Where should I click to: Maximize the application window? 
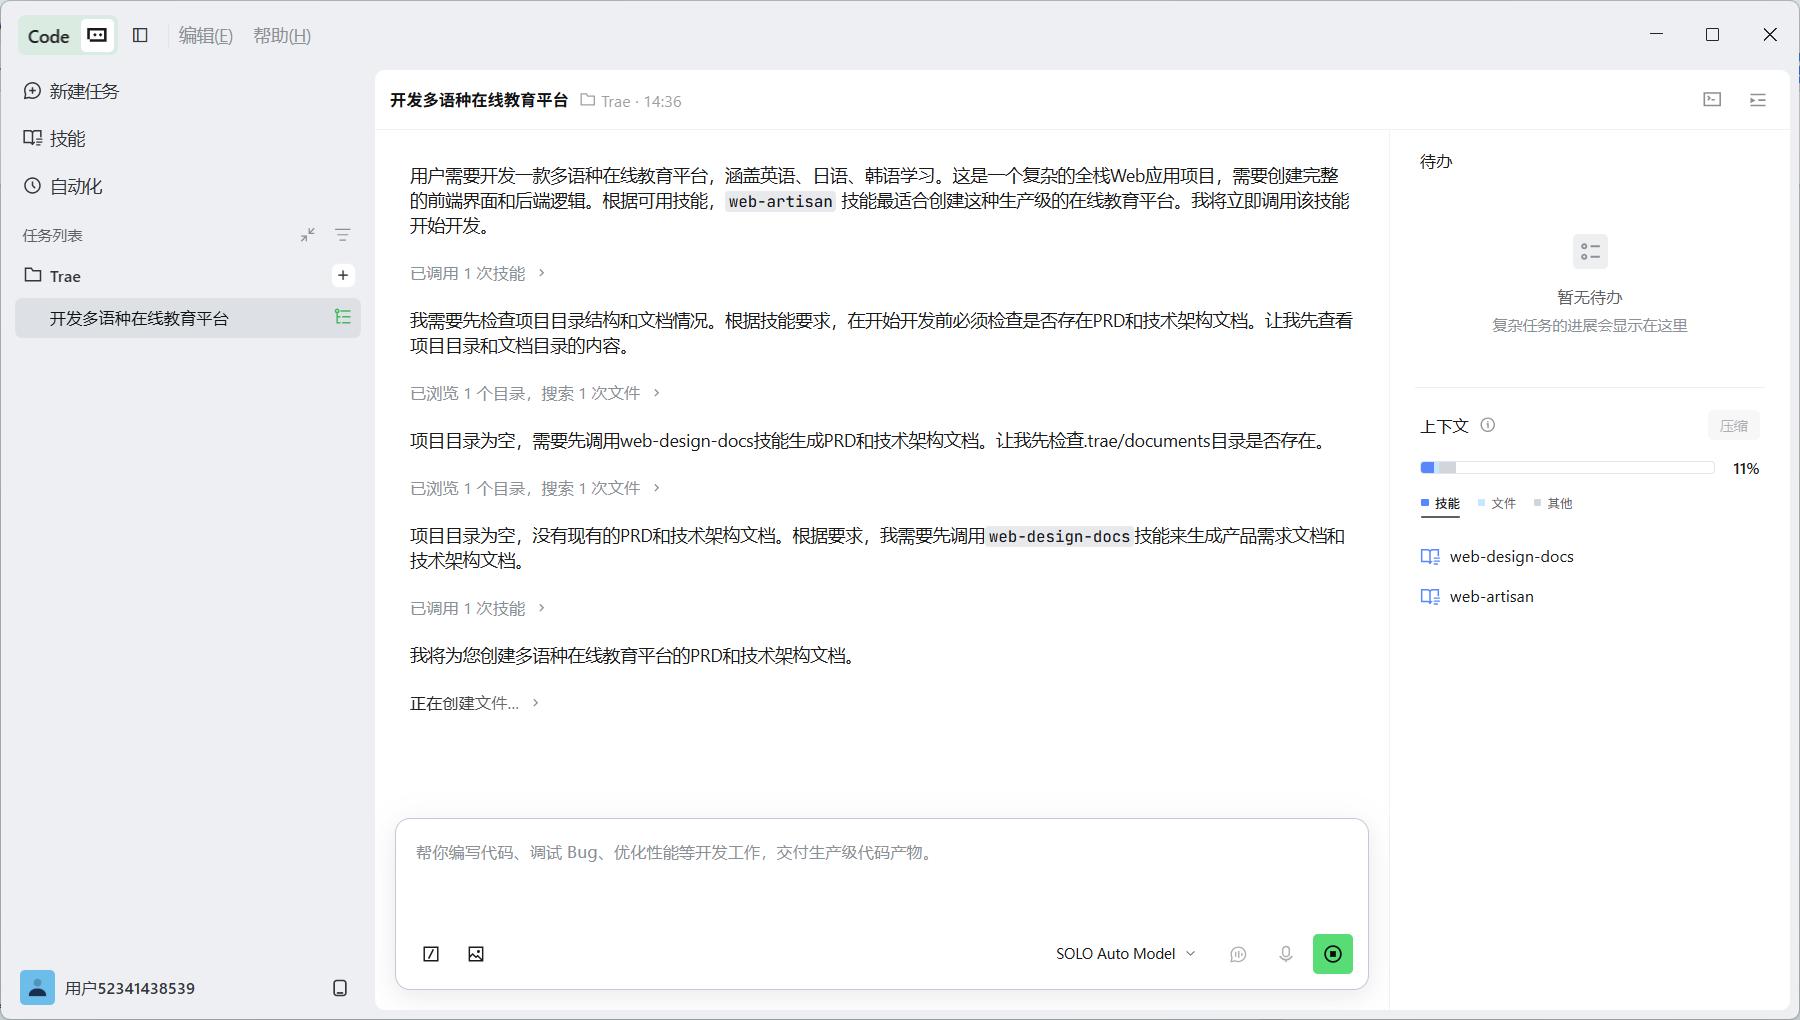(x=1712, y=34)
